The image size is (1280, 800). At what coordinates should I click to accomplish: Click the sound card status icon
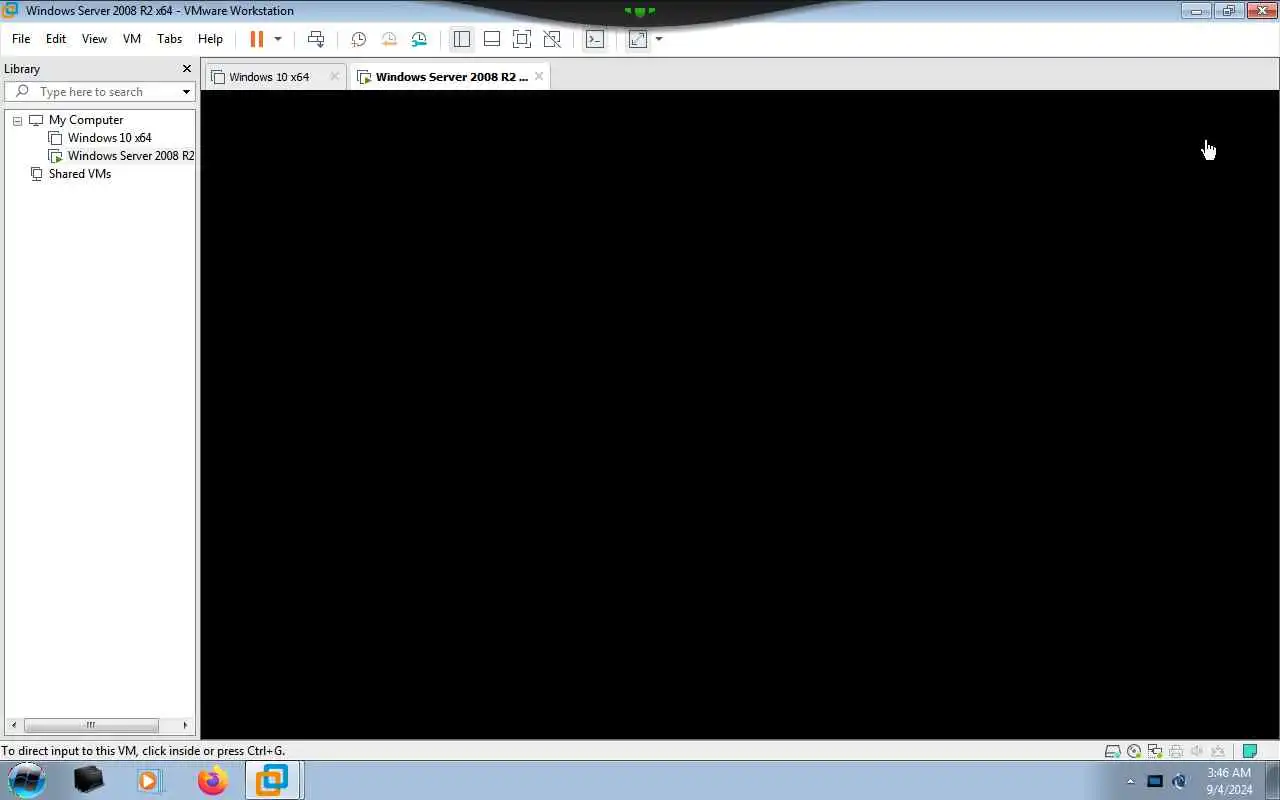point(1196,751)
